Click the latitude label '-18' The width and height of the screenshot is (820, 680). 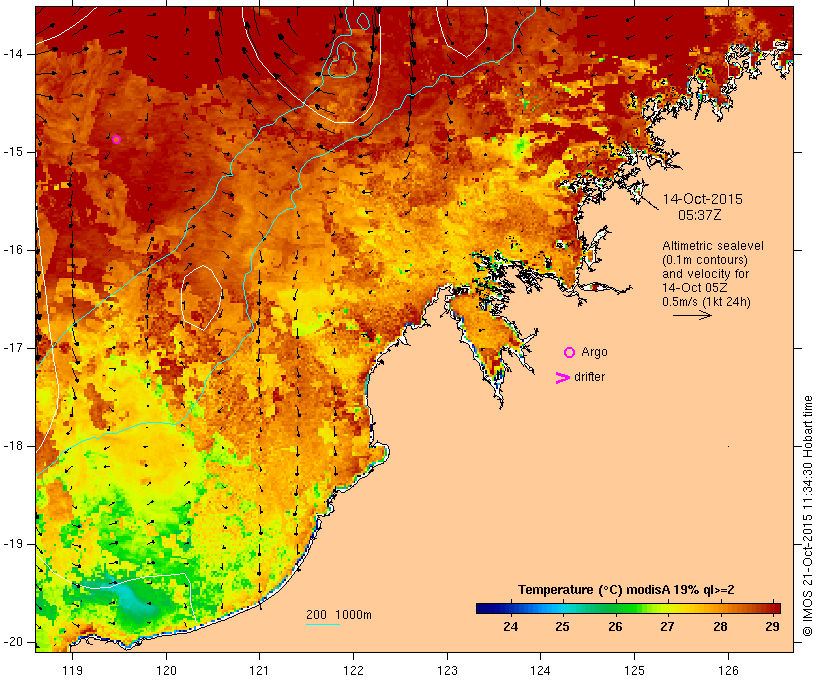[13, 446]
